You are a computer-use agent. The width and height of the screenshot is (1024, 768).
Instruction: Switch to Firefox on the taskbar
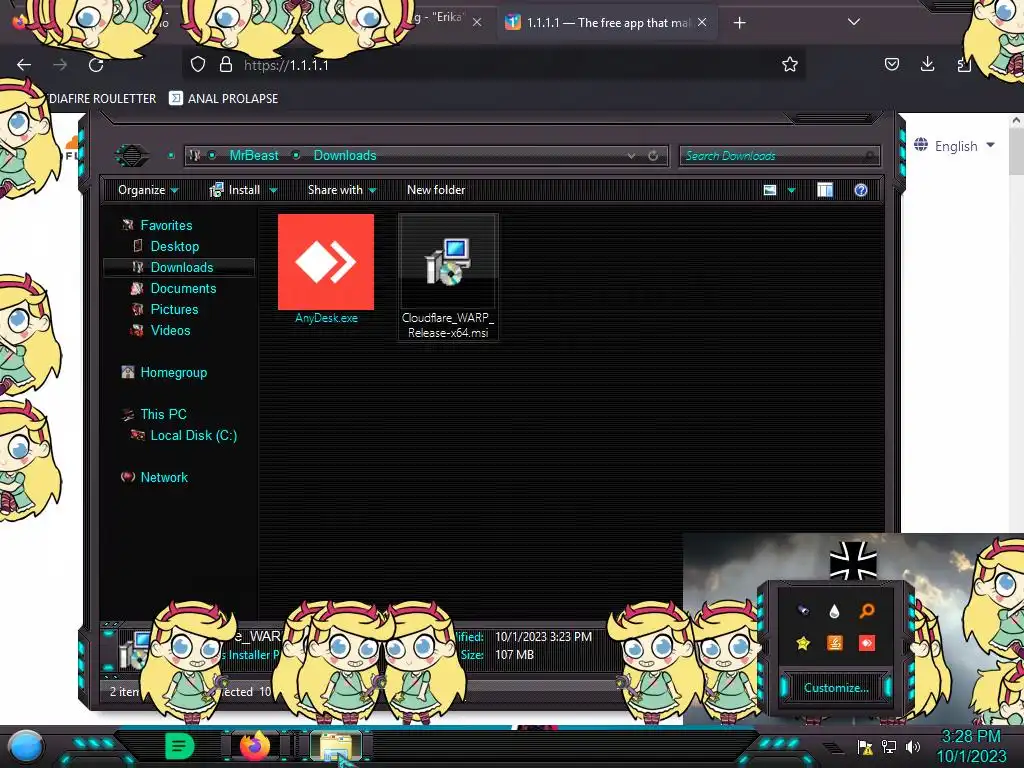255,746
